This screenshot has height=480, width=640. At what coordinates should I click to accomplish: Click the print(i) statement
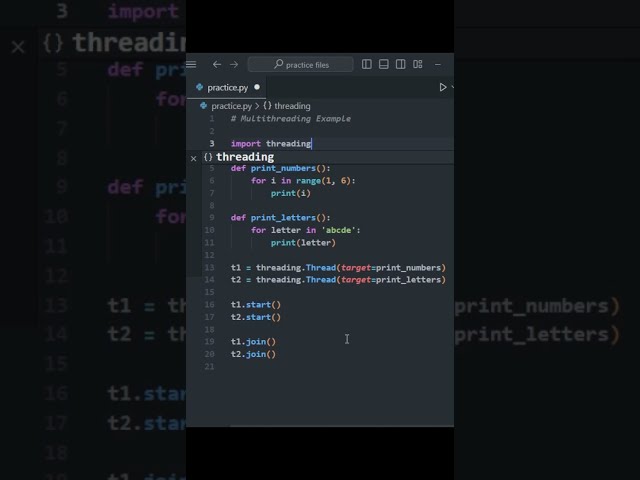291,193
